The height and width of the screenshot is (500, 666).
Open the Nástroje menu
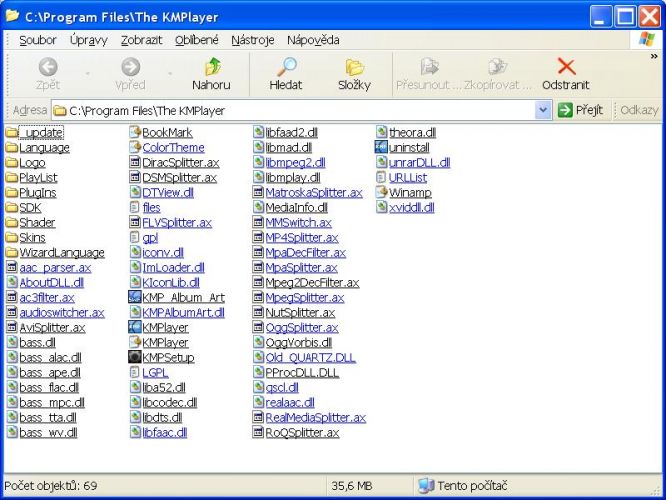point(253,40)
